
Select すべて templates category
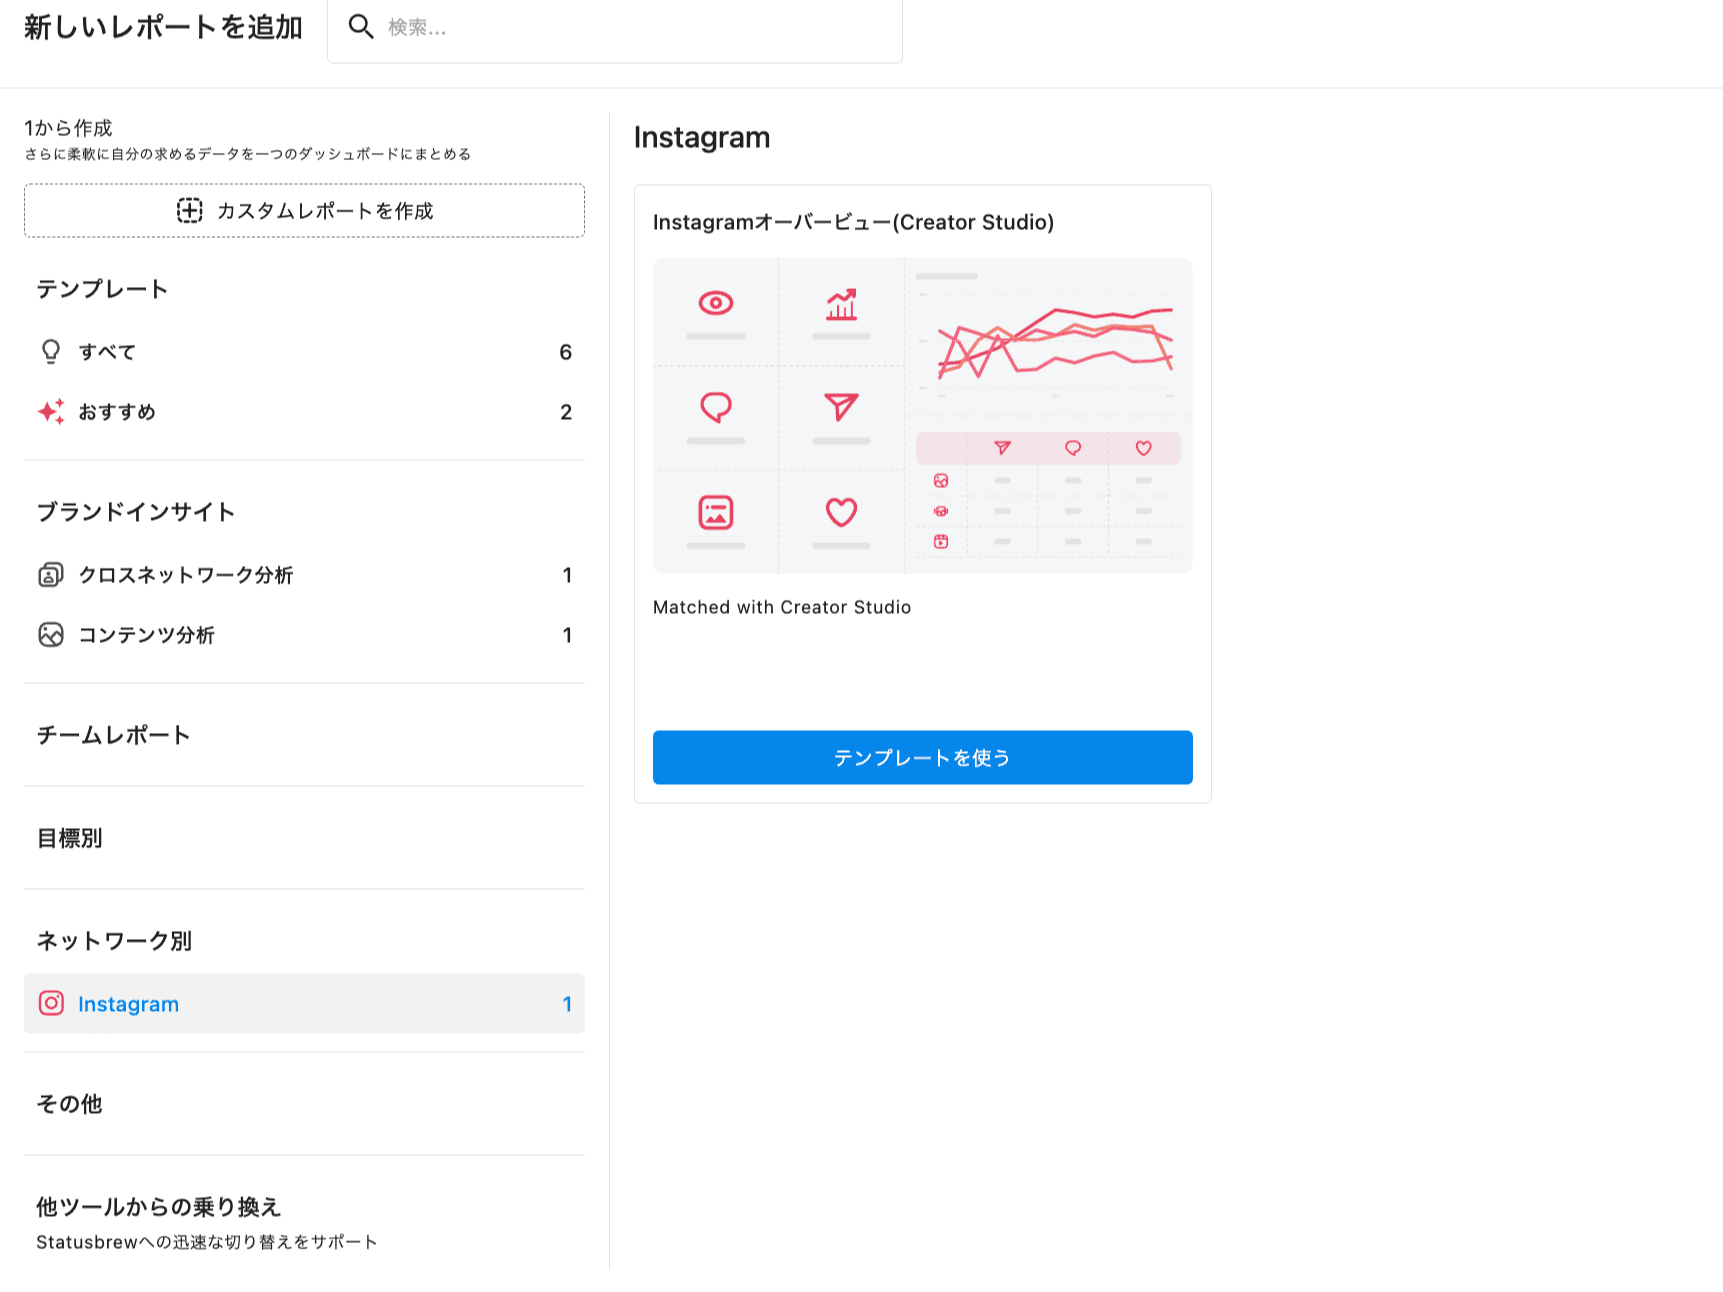pyautogui.click(x=107, y=352)
